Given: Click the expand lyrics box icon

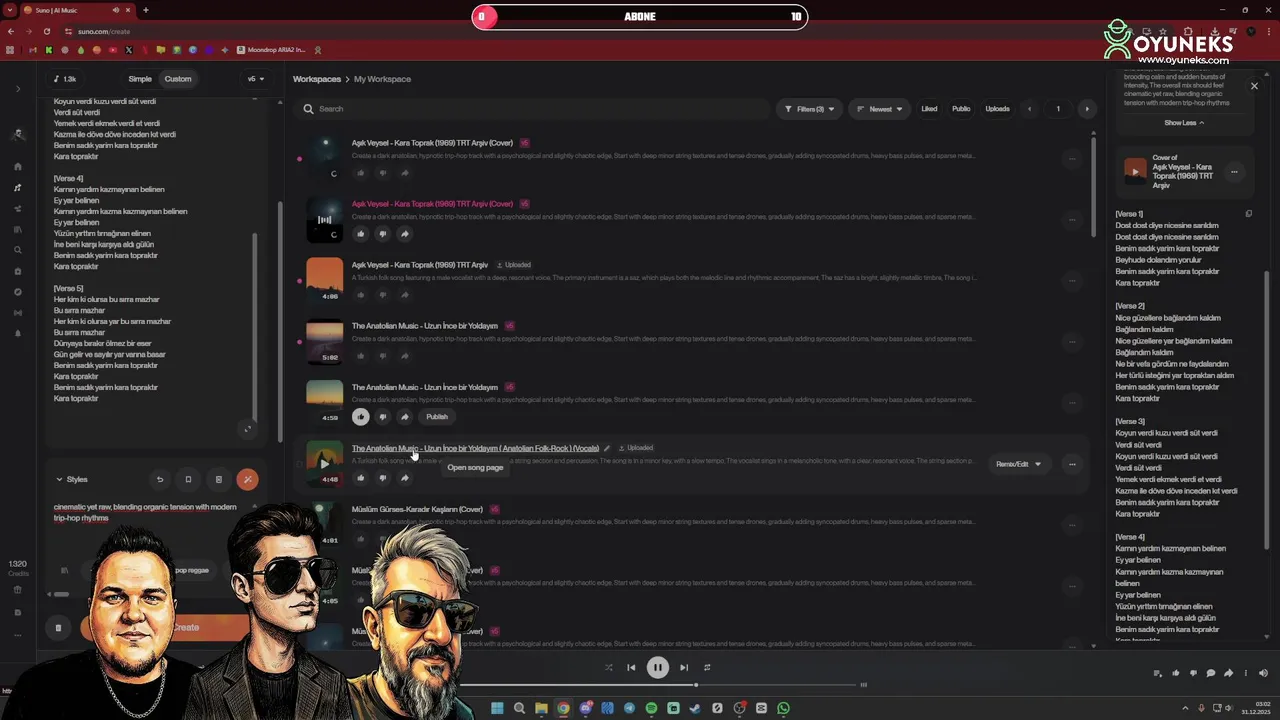Looking at the screenshot, I should (x=248, y=429).
